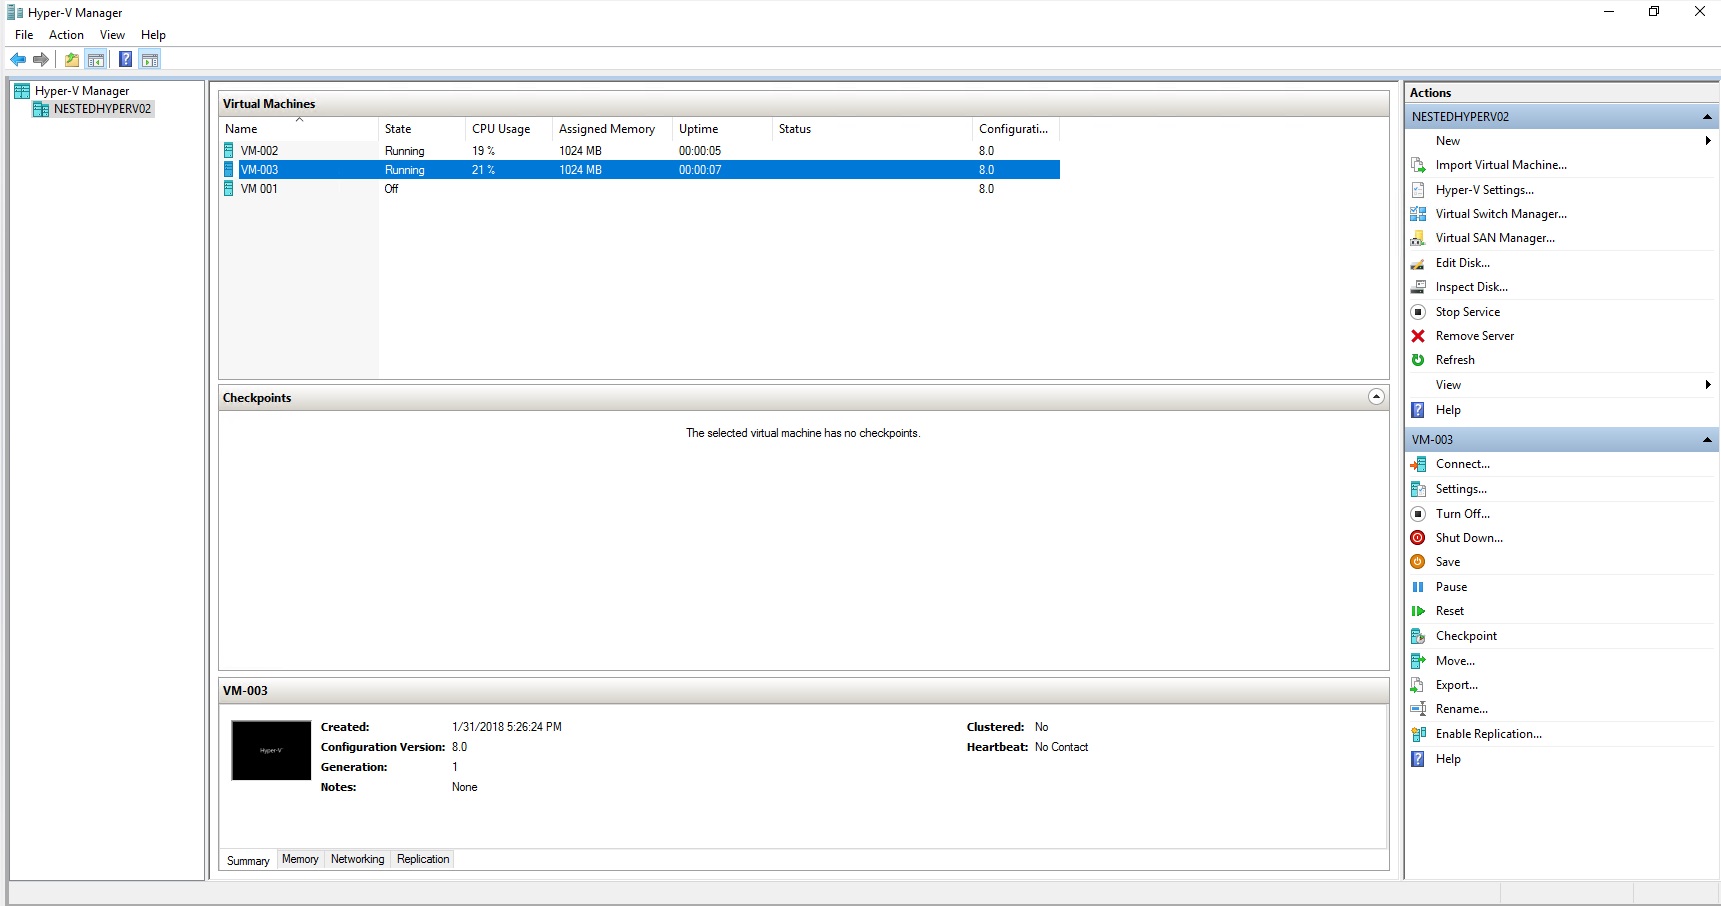
Task: Toggle the Show/Hide Action Pane icon
Action: (x=150, y=60)
